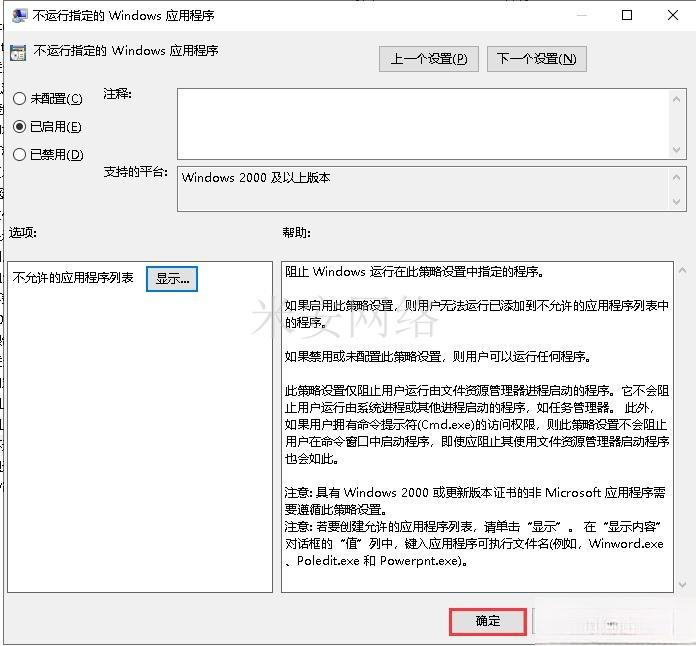
Task: Click the help panel scrollbar down arrow
Action: click(682, 584)
